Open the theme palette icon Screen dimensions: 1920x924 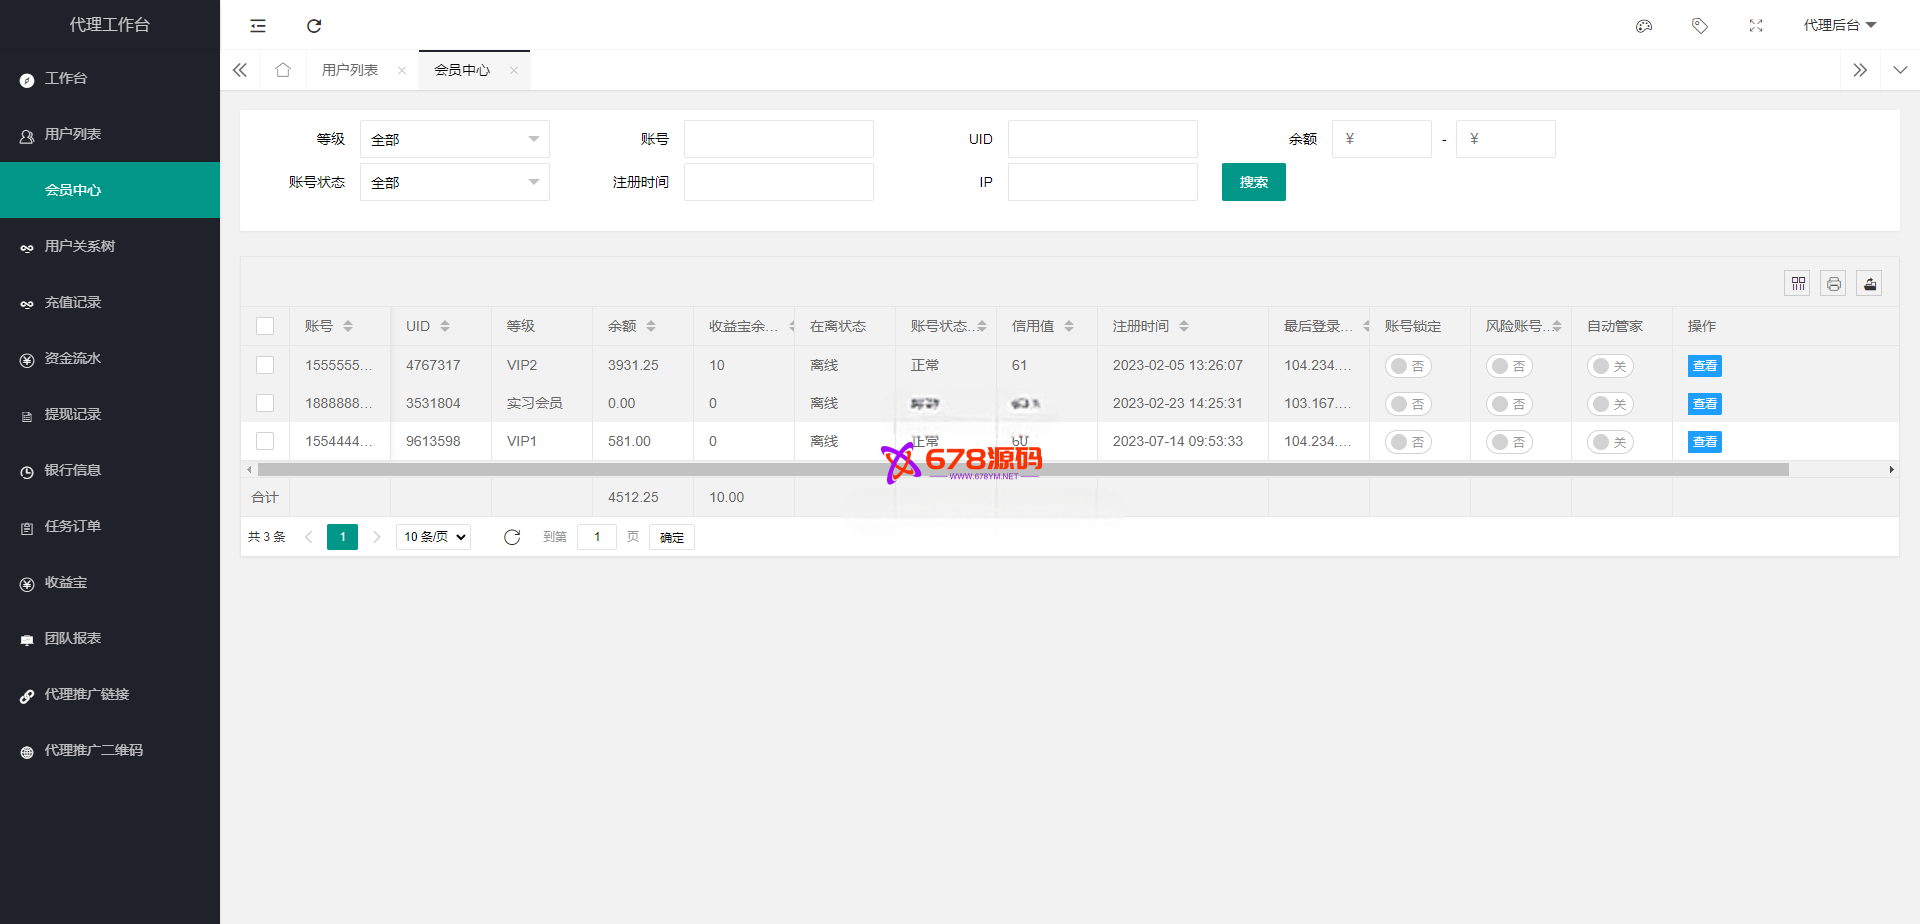pyautogui.click(x=1644, y=26)
